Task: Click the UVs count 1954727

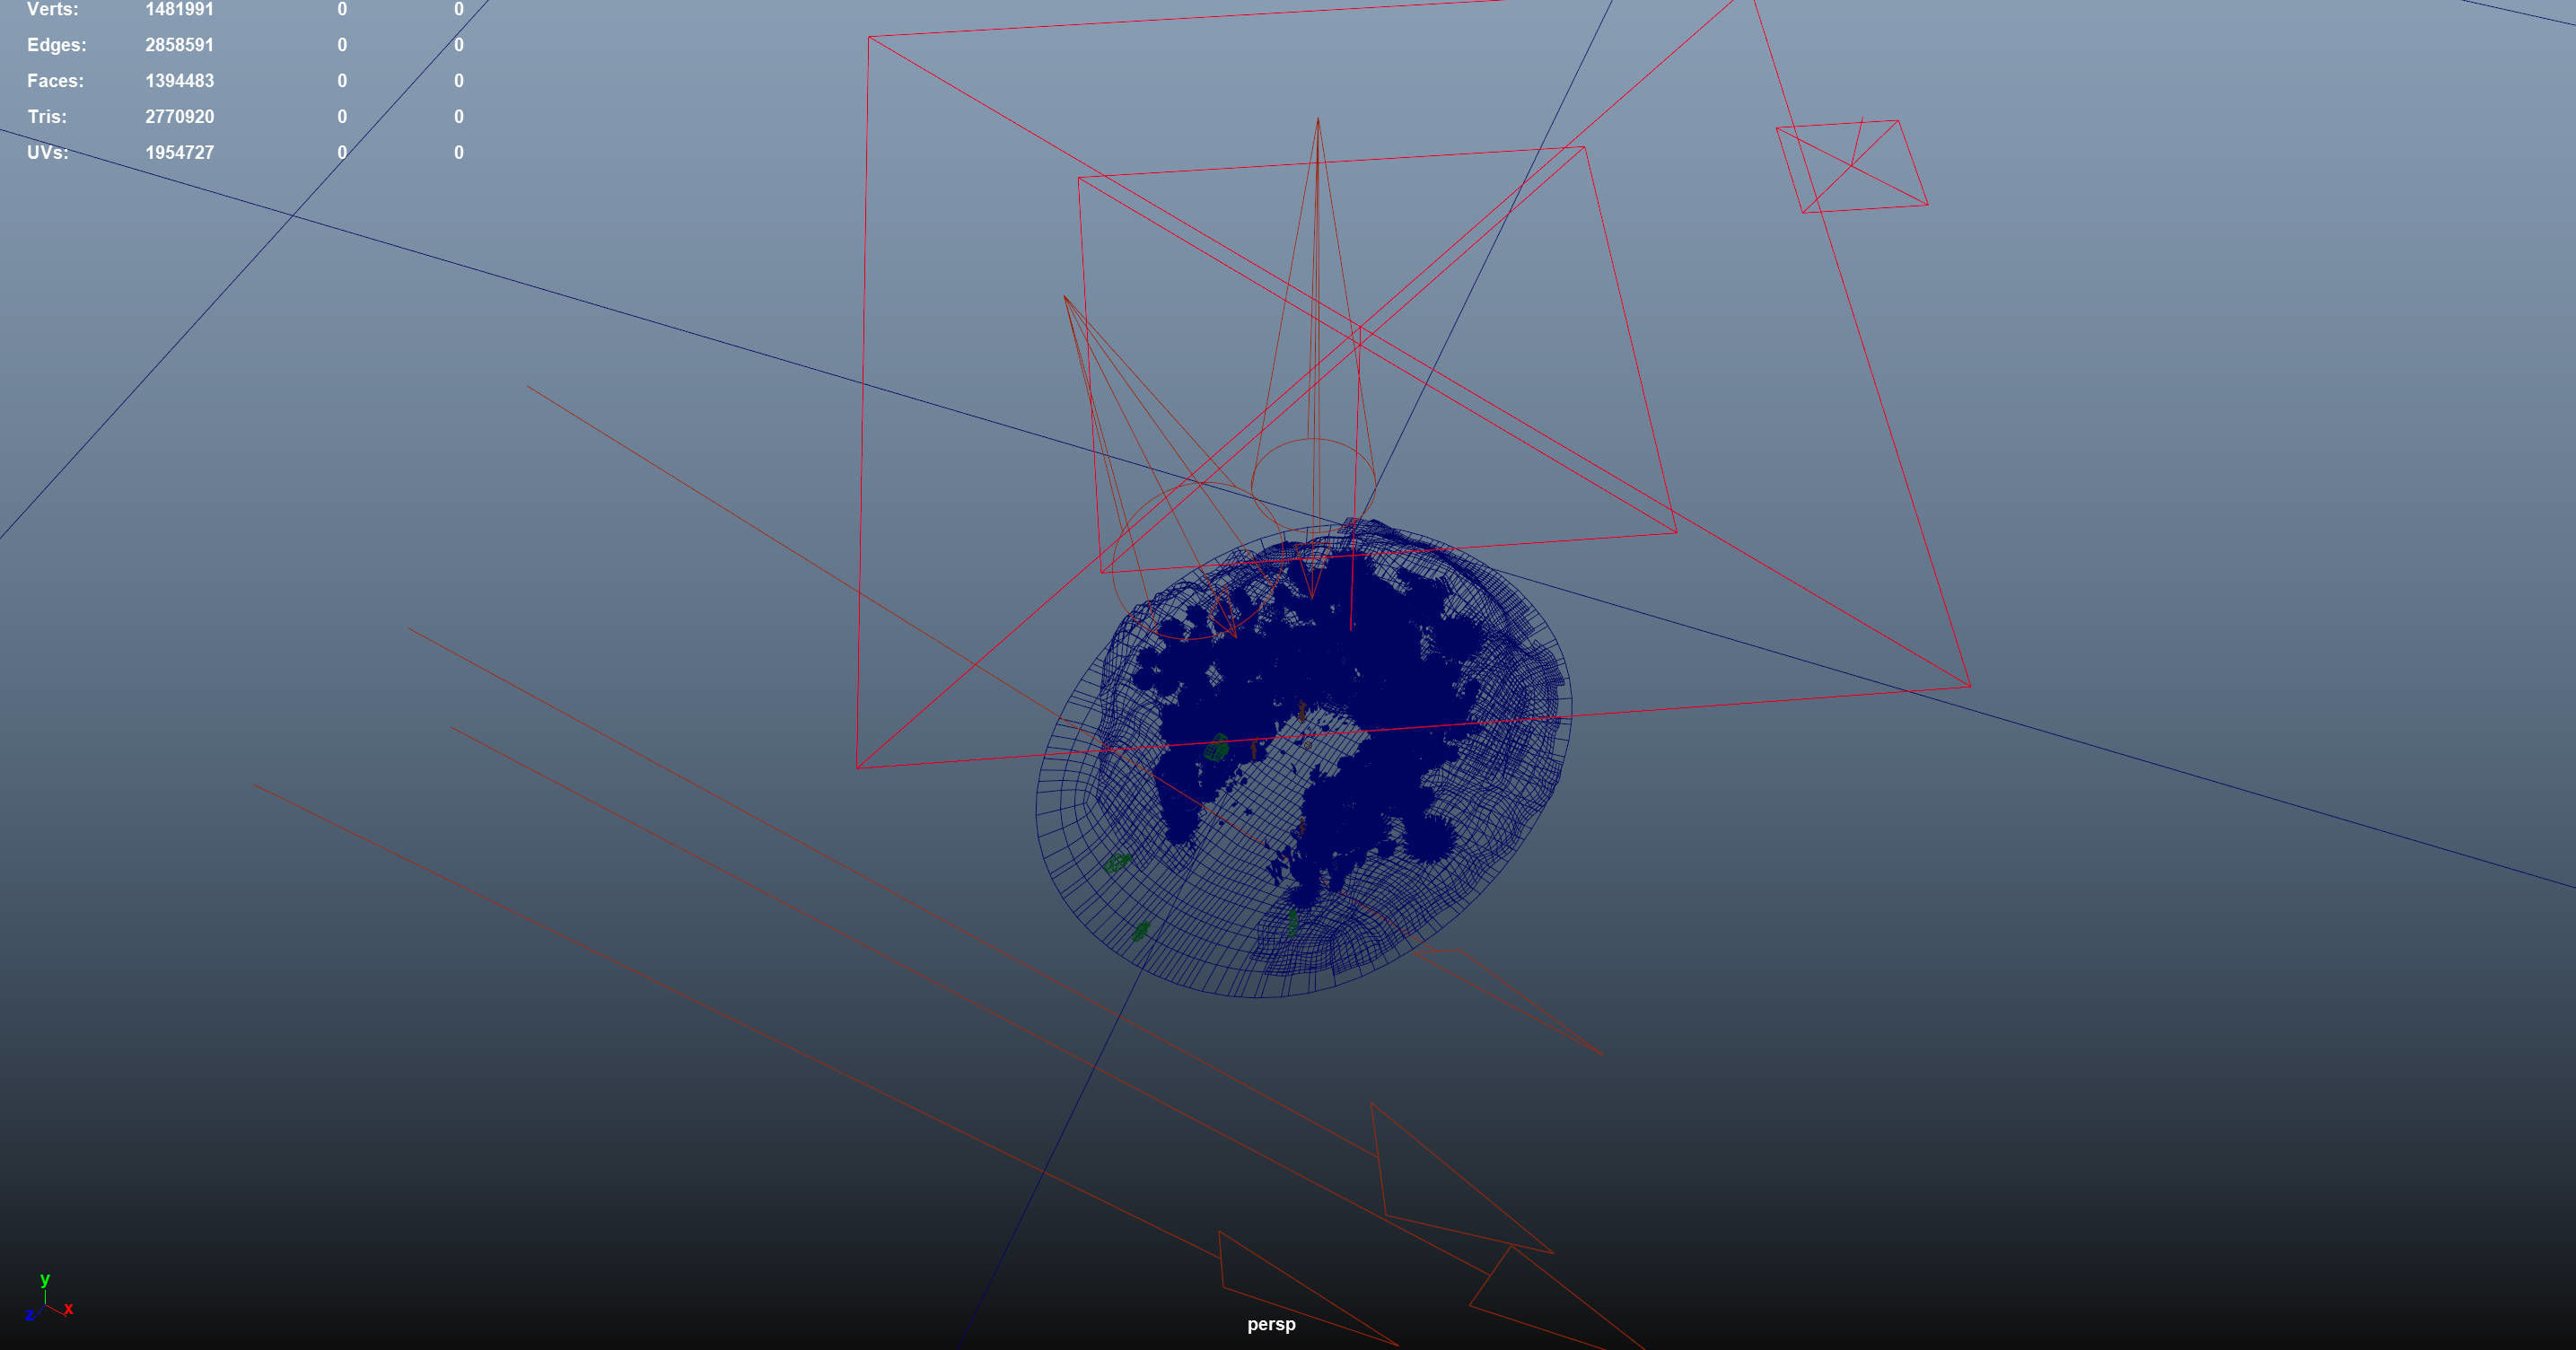Action: 179,153
